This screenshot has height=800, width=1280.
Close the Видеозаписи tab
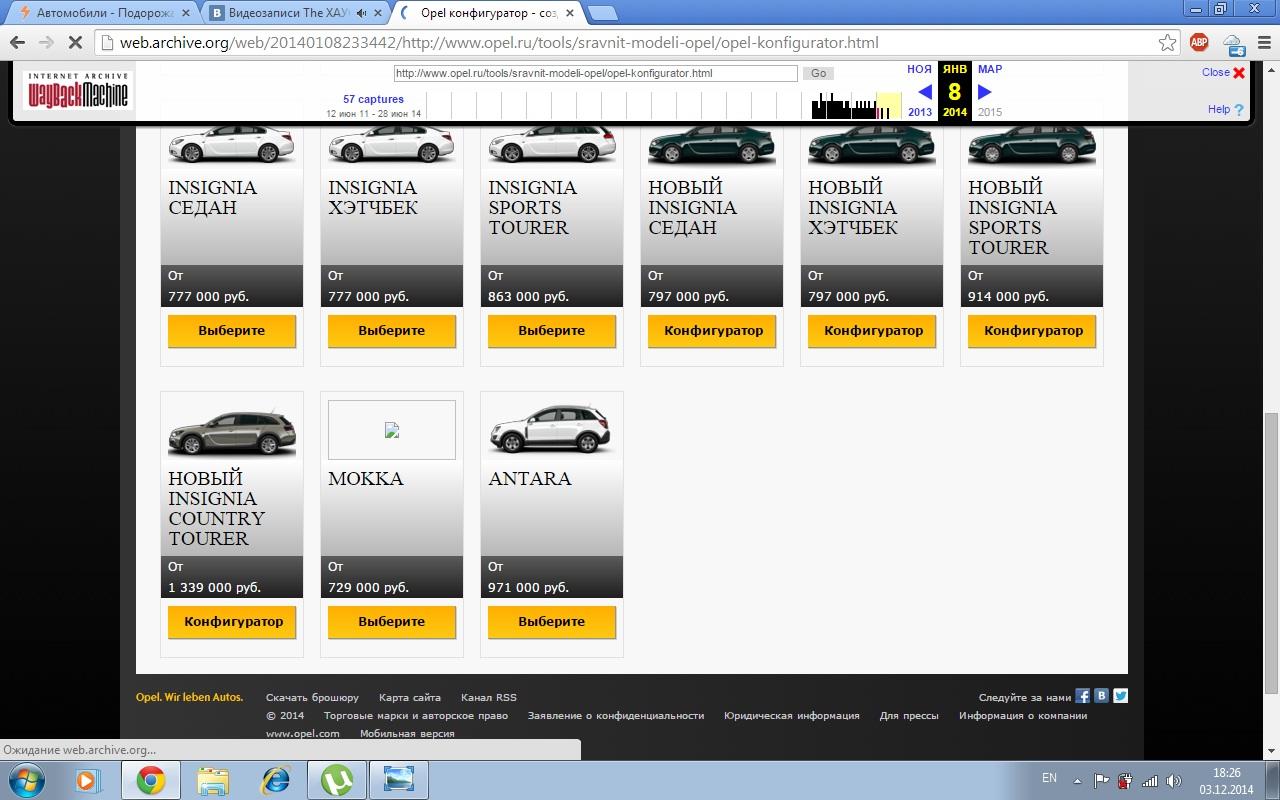click(379, 13)
